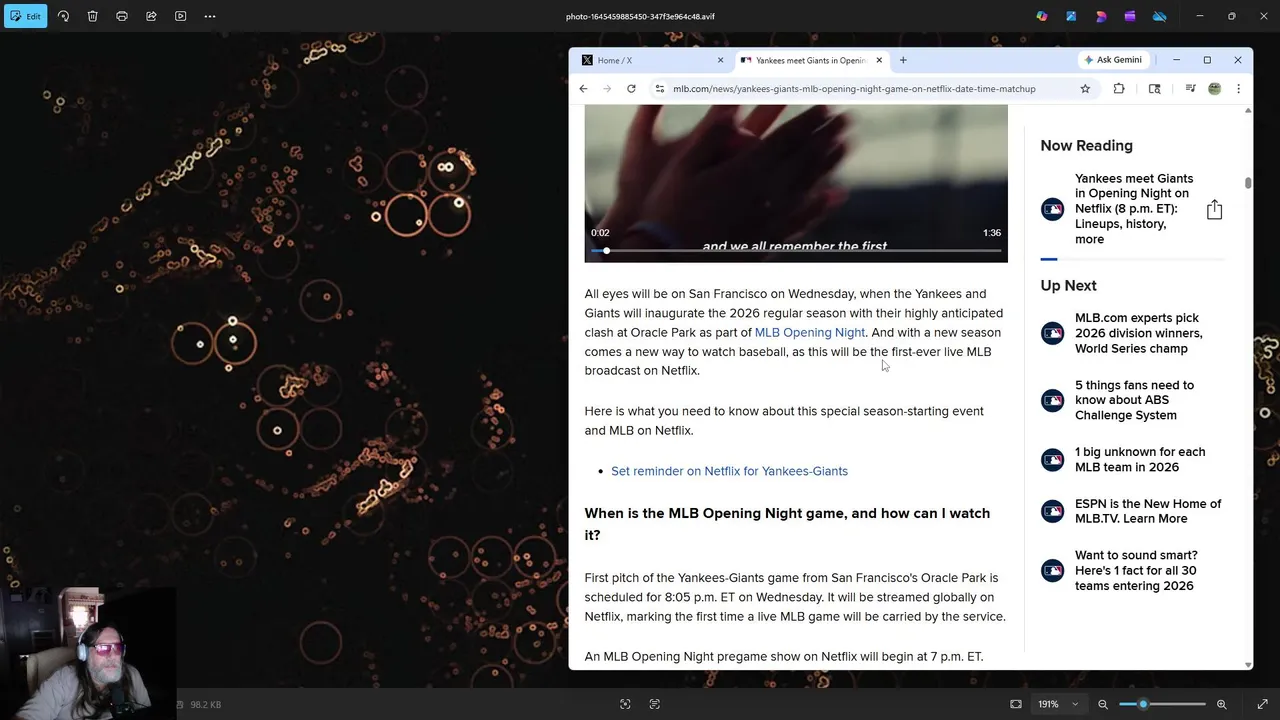The width and height of the screenshot is (1280, 720).
Task: Start slideshow from Photos toolbar
Action: (x=181, y=16)
